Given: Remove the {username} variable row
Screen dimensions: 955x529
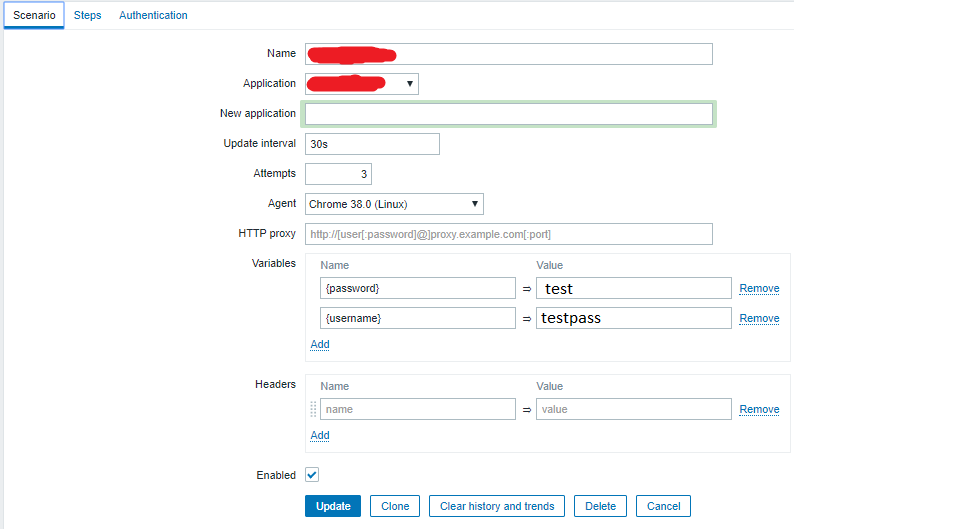Looking at the screenshot, I should pyautogui.click(x=759, y=318).
